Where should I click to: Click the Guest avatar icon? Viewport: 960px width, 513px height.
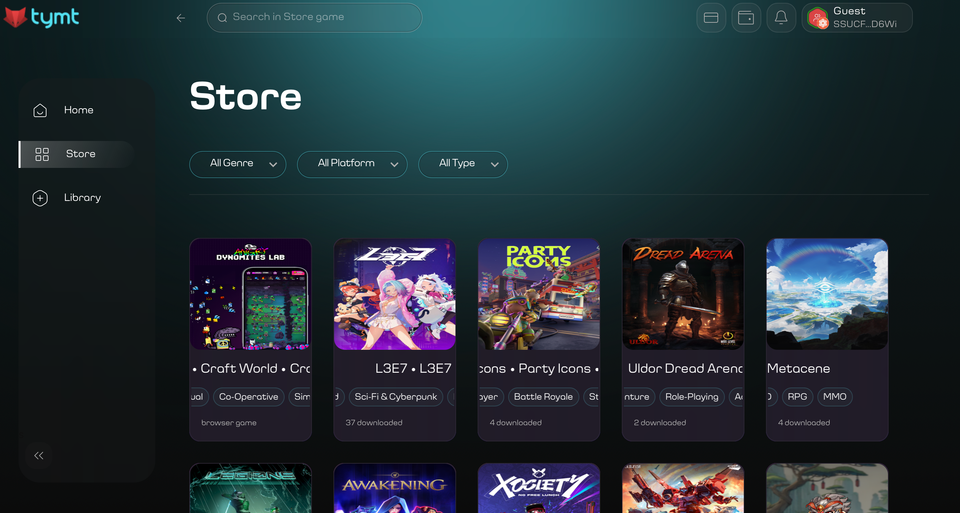(818, 18)
